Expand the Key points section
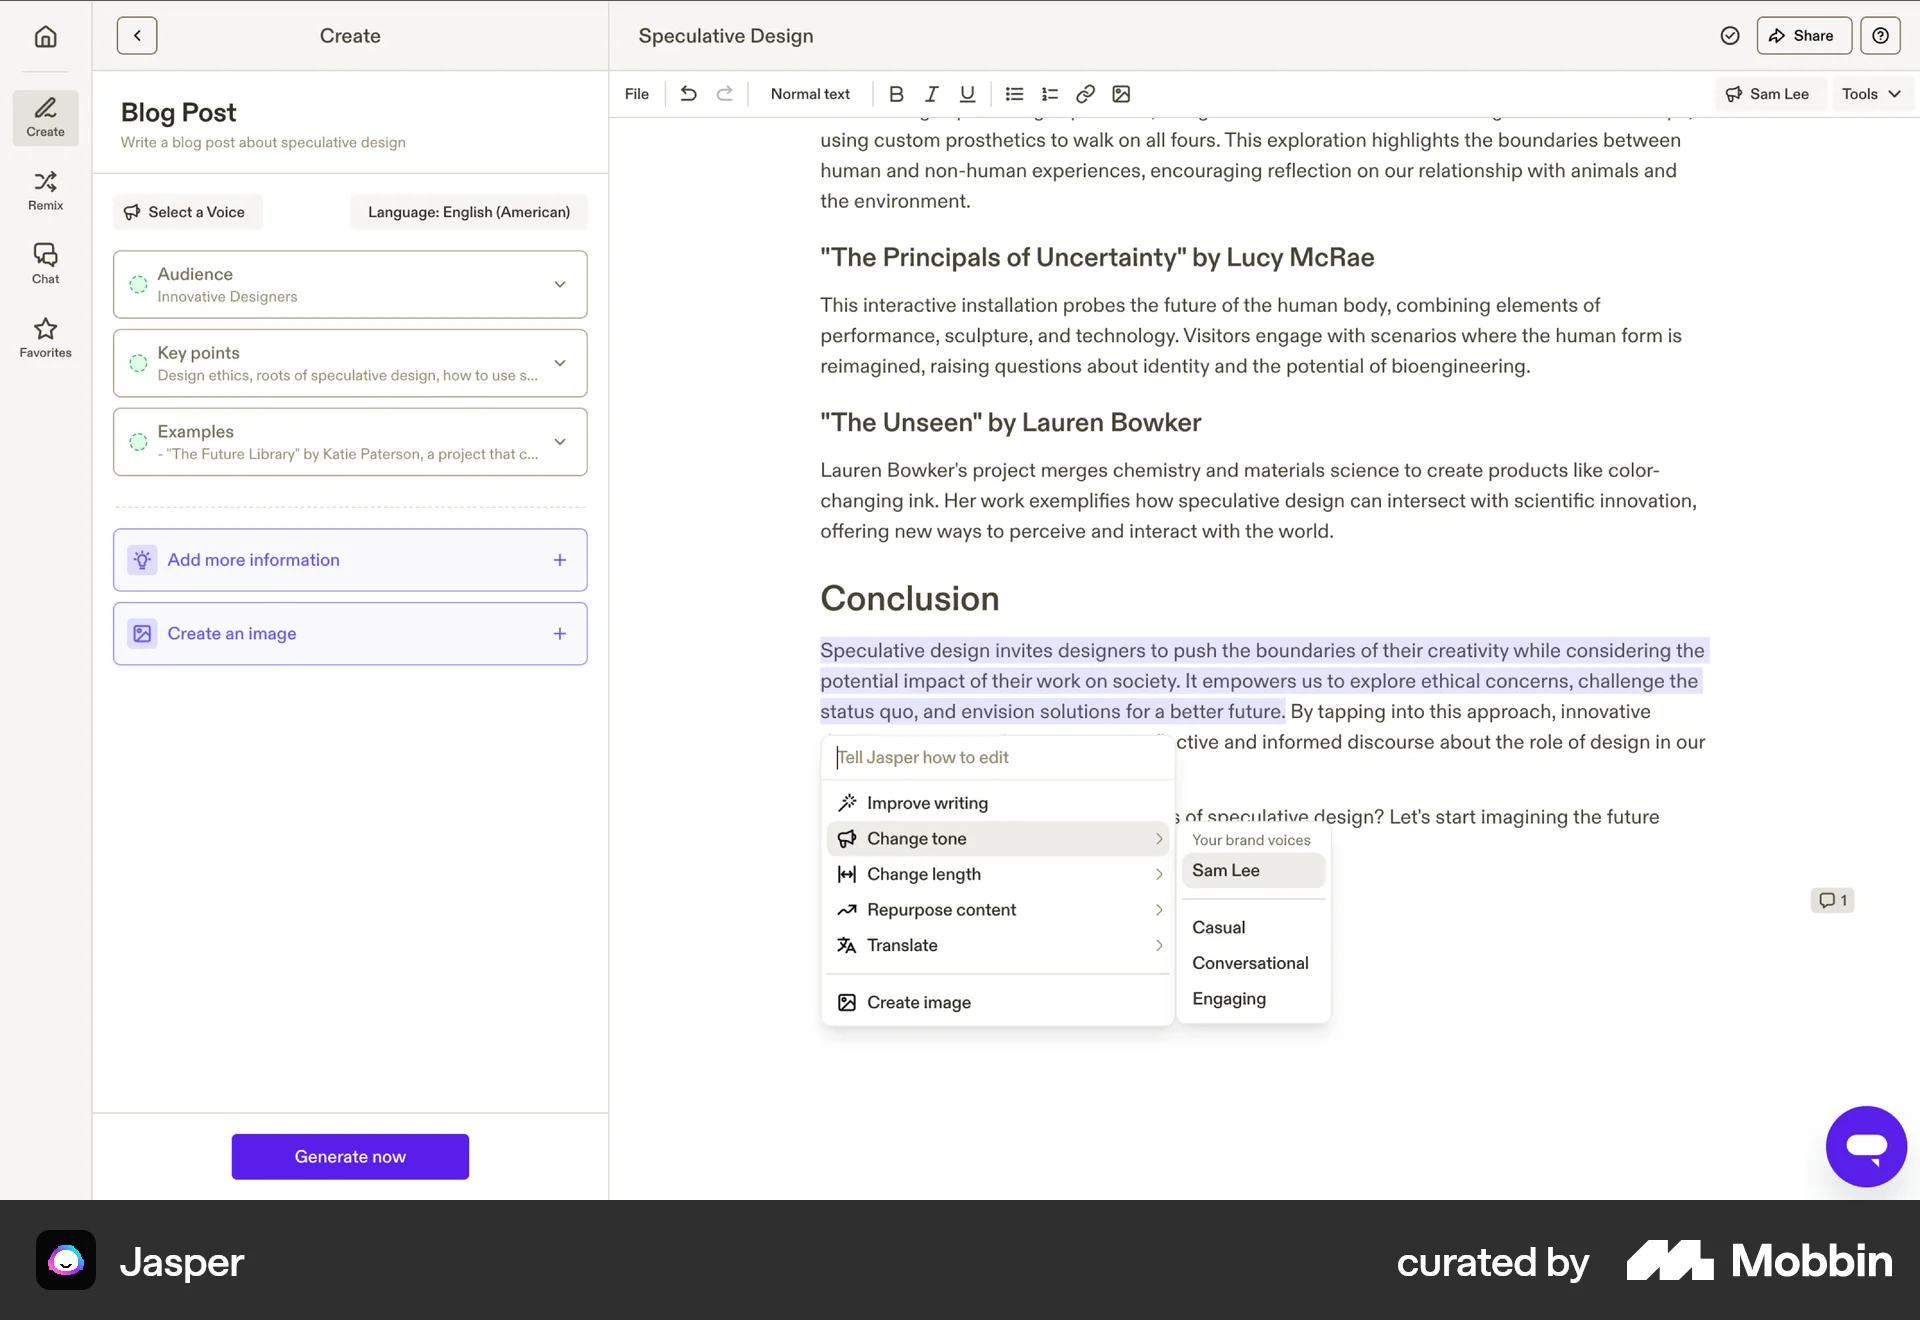The width and height of the screenshot is (1920, 1320). (560, 363)
